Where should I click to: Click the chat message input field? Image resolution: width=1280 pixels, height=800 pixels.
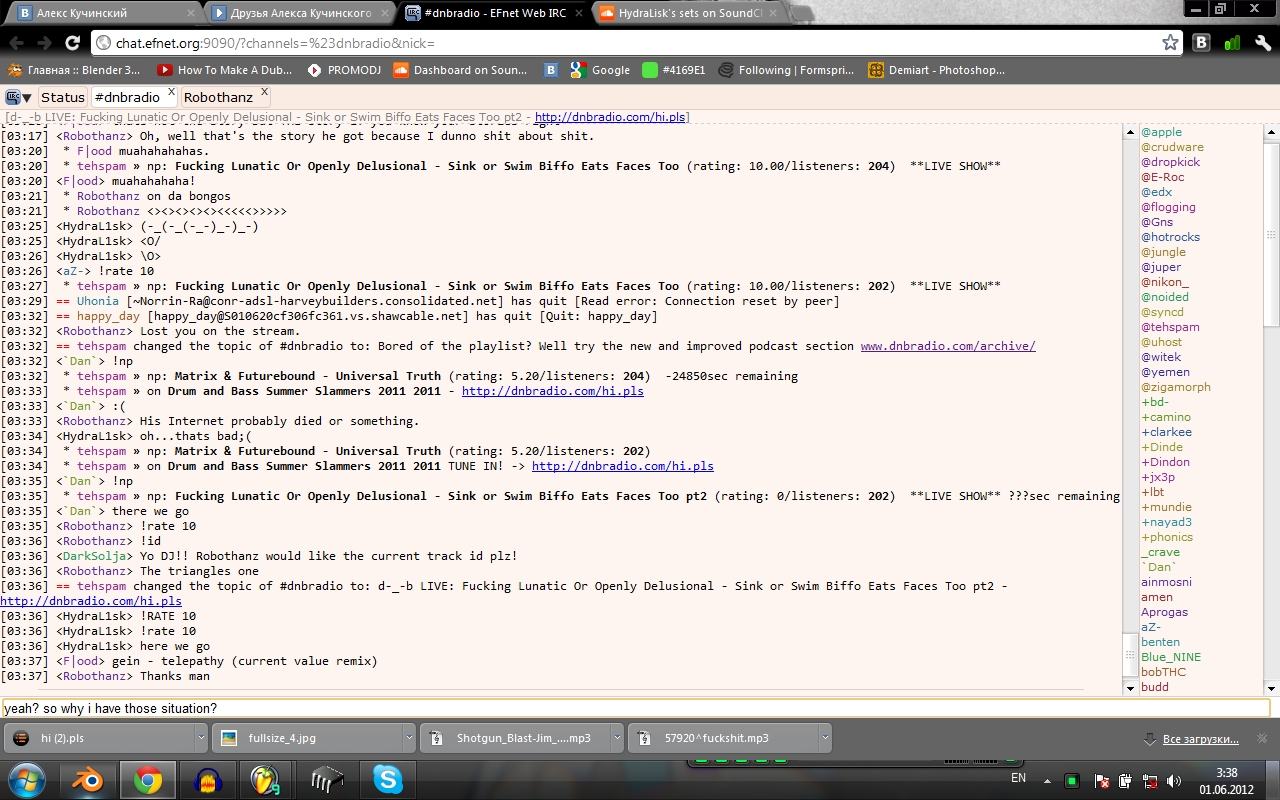tap(636, 708)
